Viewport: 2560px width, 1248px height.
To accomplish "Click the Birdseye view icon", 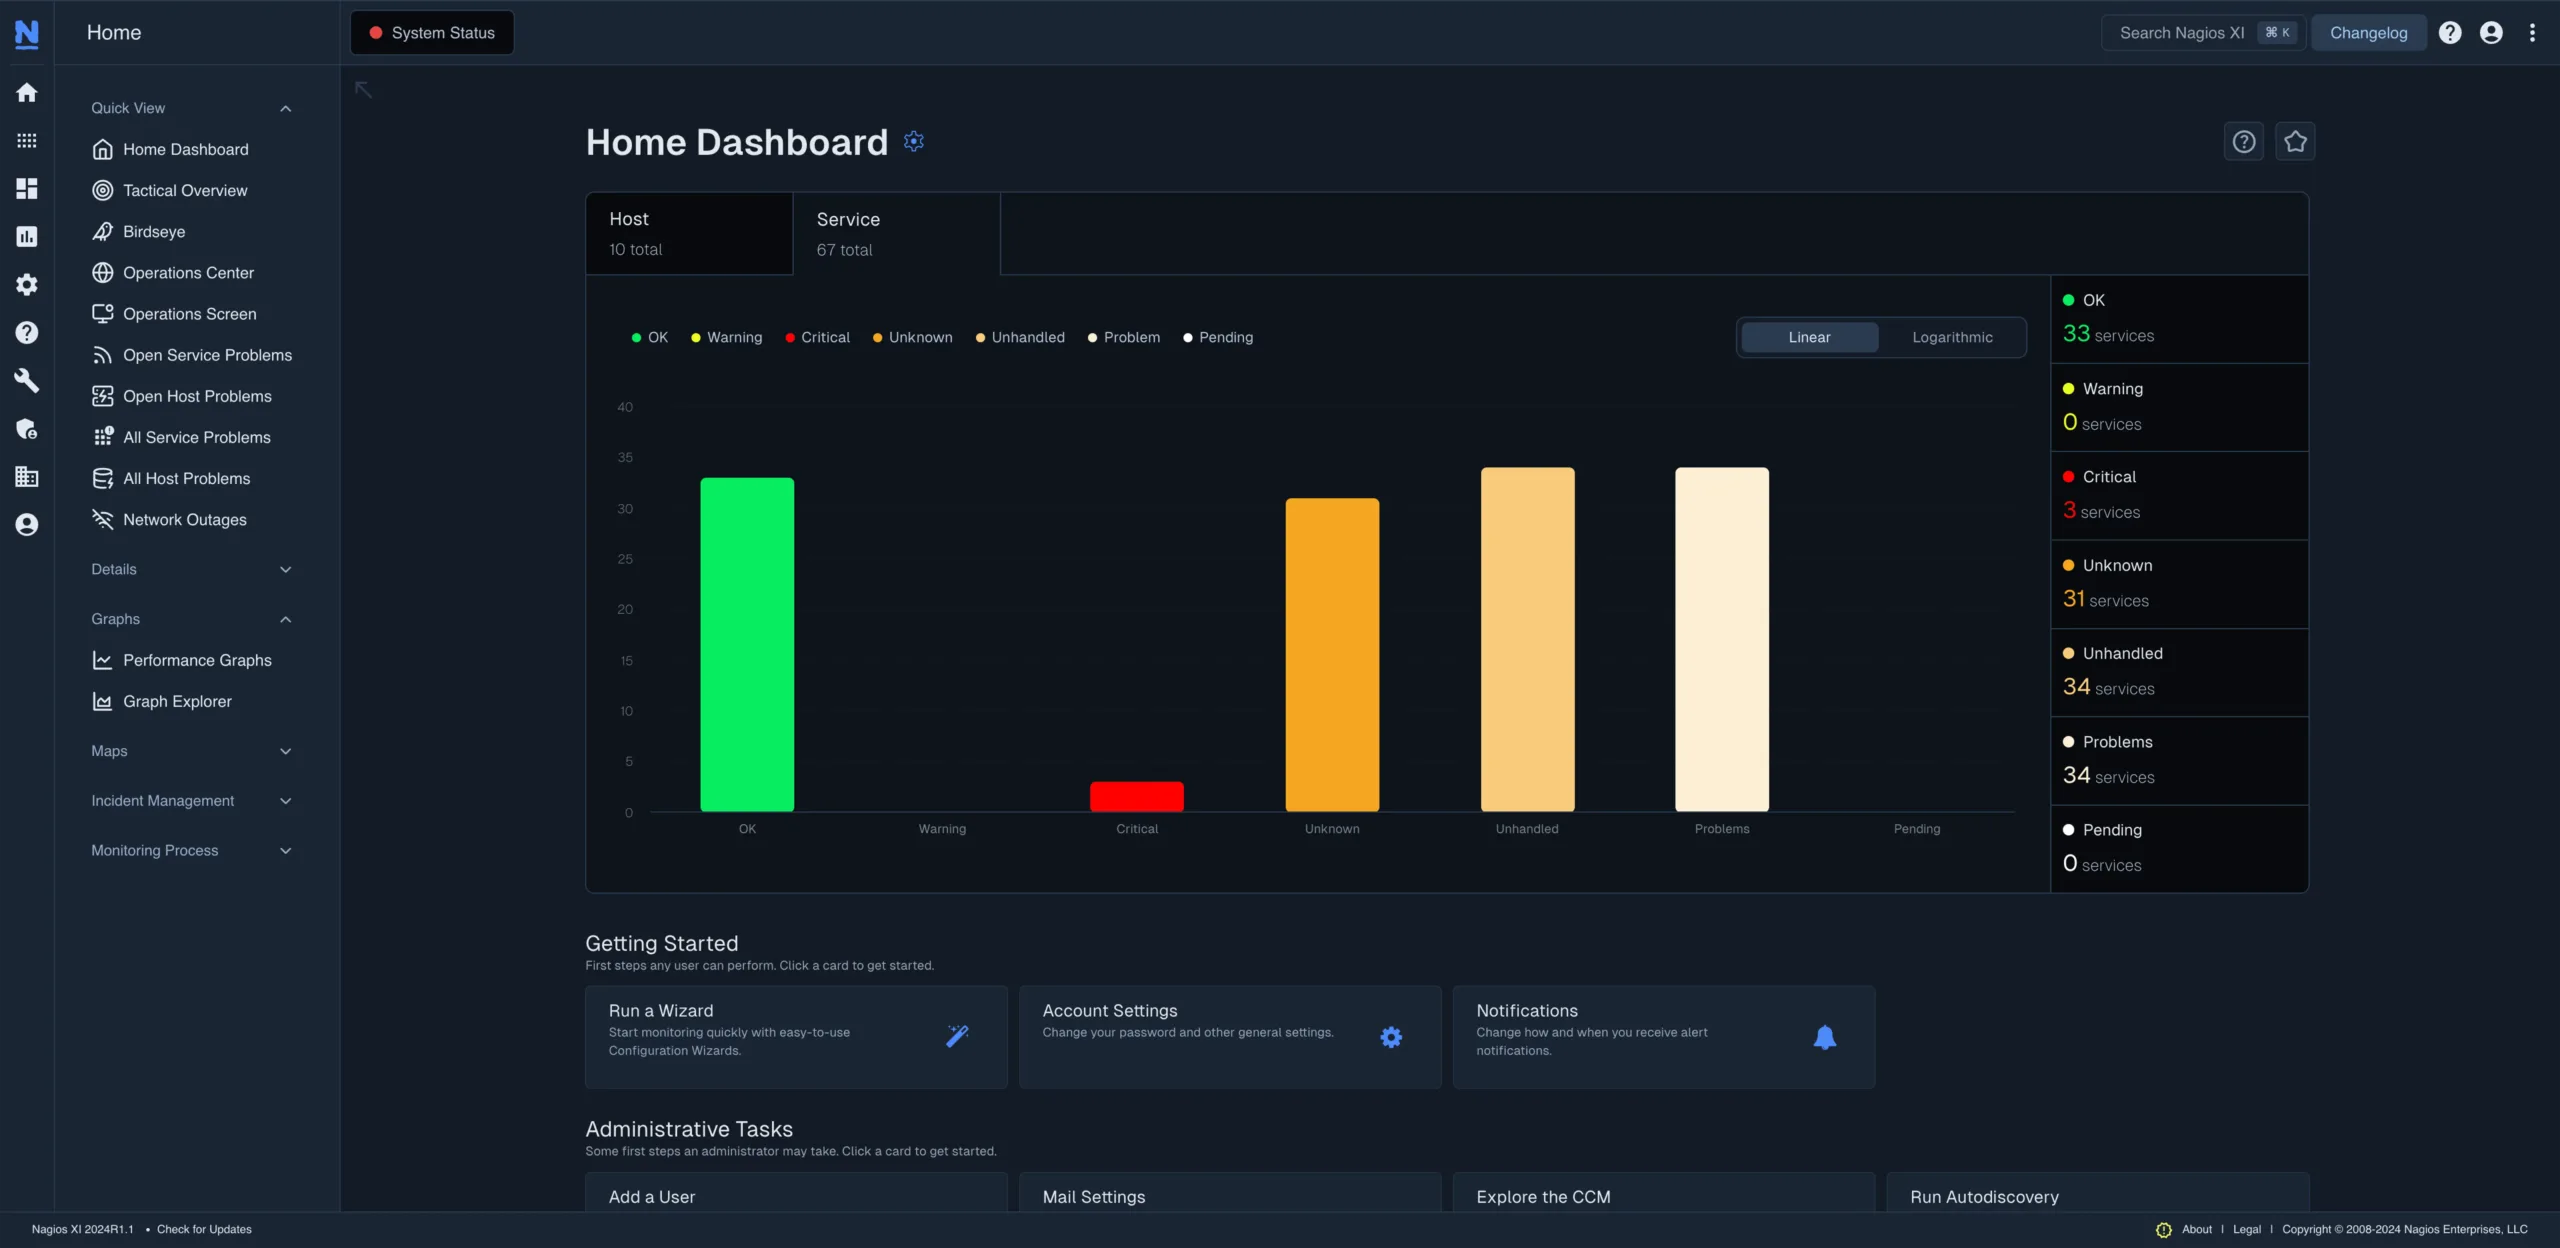I will [x=101, y=232].
